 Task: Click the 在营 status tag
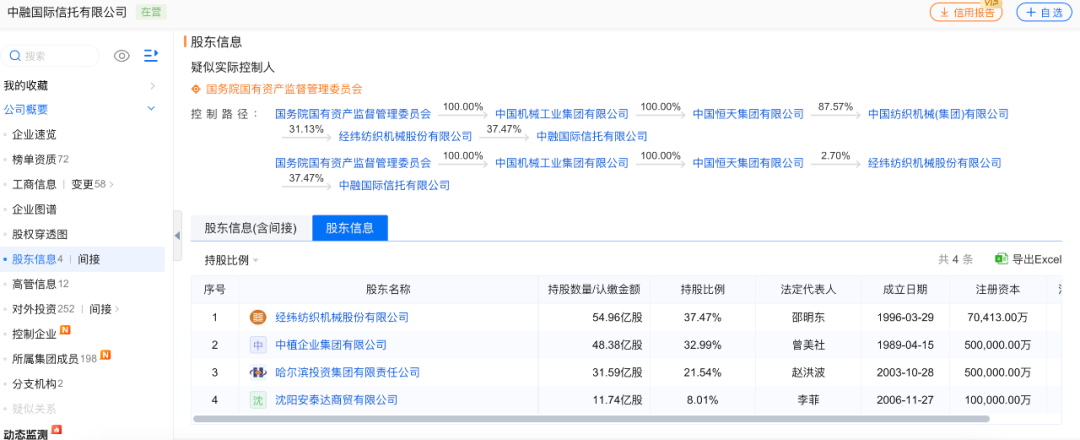(x=151, y=12)
